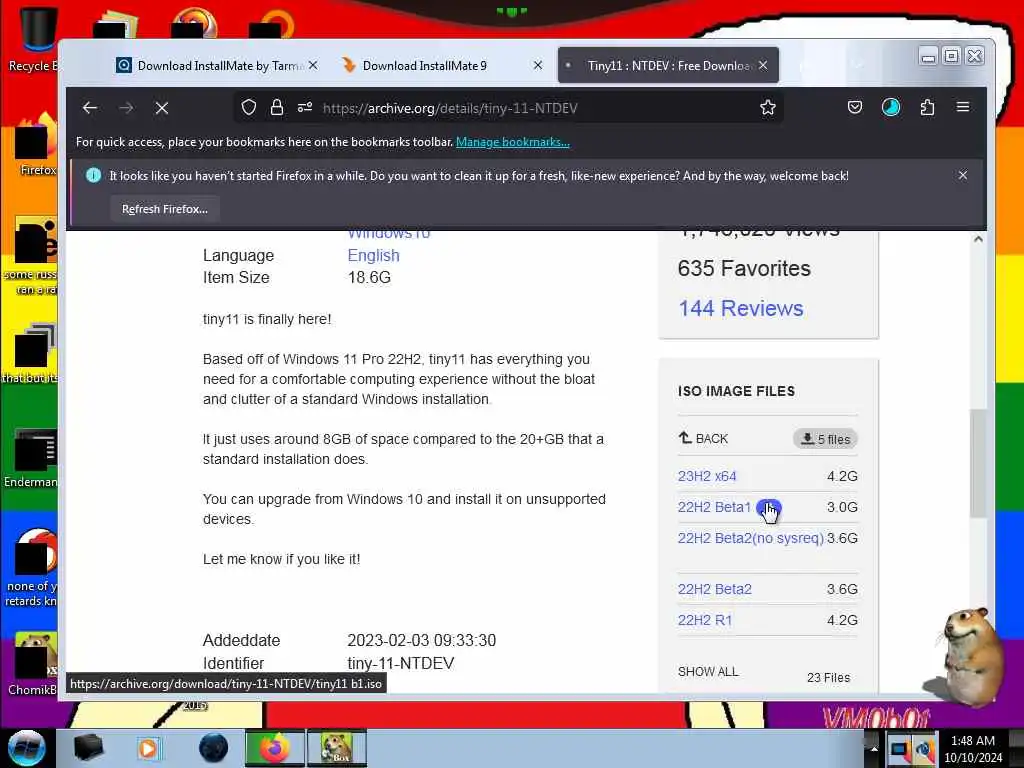This screenshot has width=1024, height=768.
Task: Download the 22H2 Beta2(no sysreq) ISO
Action: (x=751, y=538)
